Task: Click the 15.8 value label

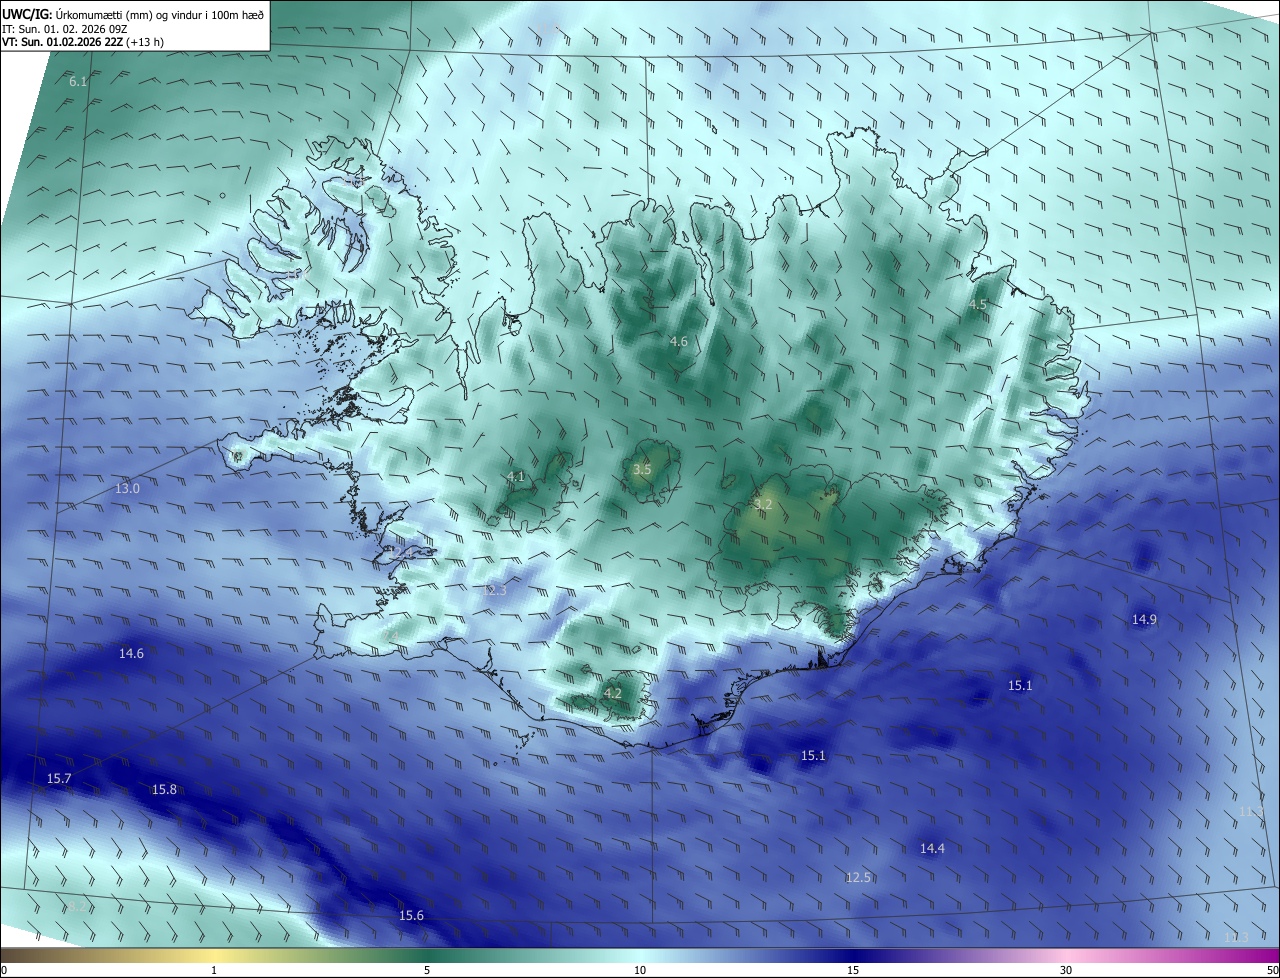Action: point(164,790)
